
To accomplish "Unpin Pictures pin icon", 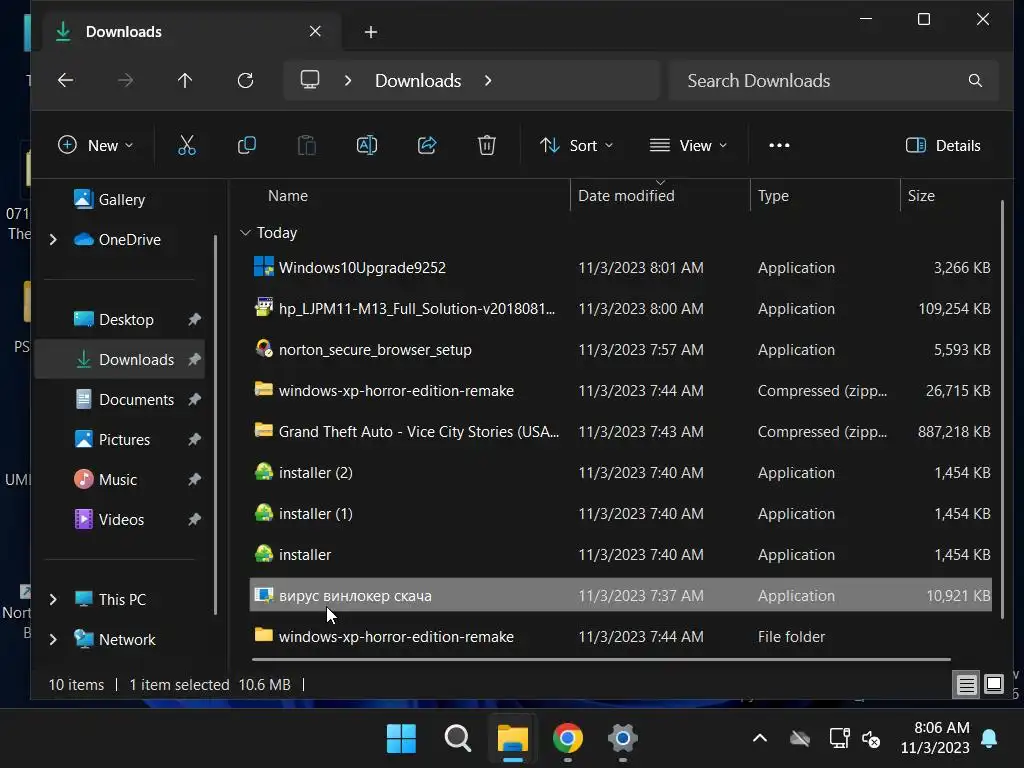I will pyautogui.click(x=194, y=440).
